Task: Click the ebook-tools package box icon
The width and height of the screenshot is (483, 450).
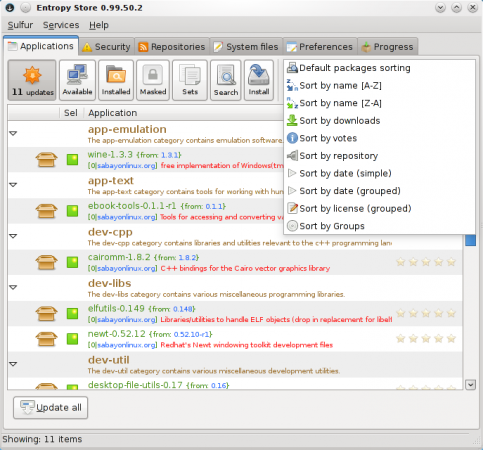Action: 46,211
